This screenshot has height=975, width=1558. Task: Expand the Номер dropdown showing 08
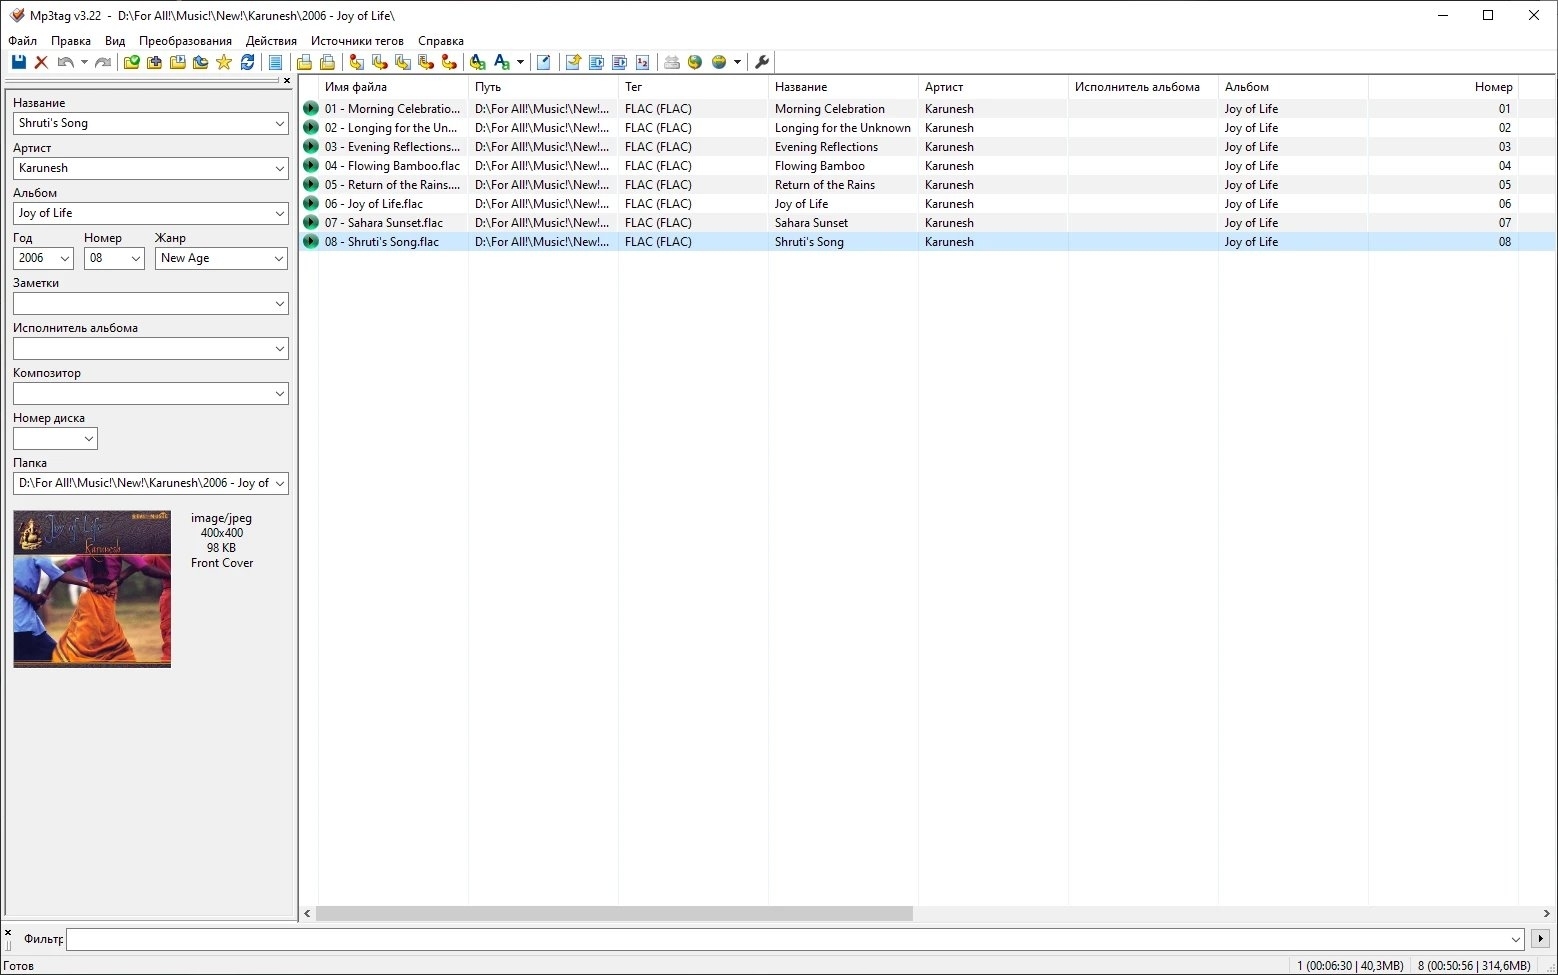click(x=136, y=259)
